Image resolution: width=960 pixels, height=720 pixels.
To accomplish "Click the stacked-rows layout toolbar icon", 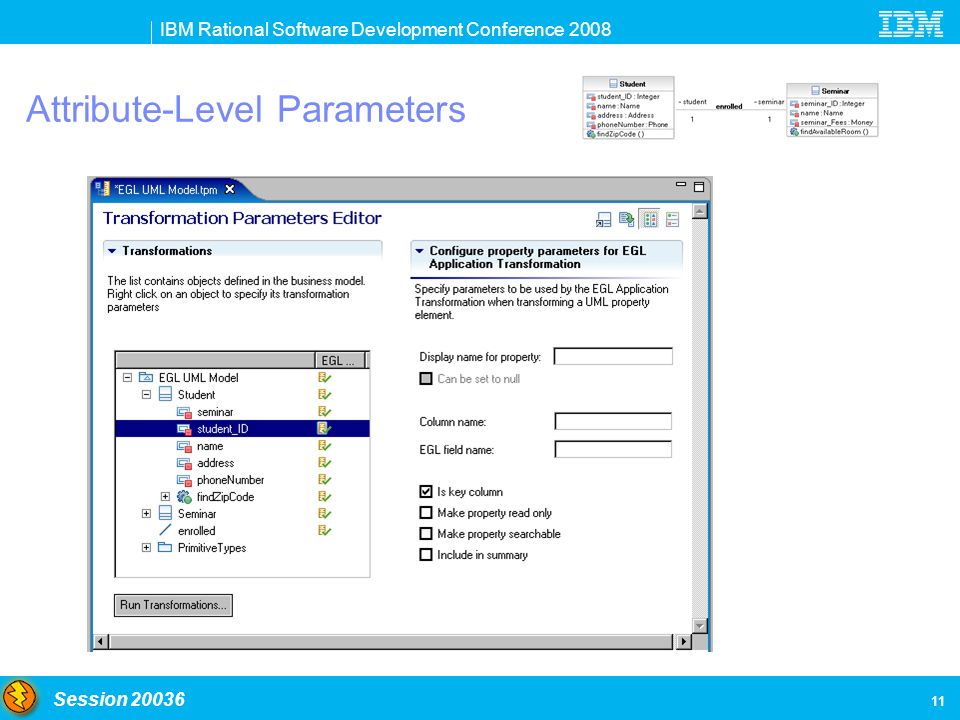I will [x=672, y=219].
